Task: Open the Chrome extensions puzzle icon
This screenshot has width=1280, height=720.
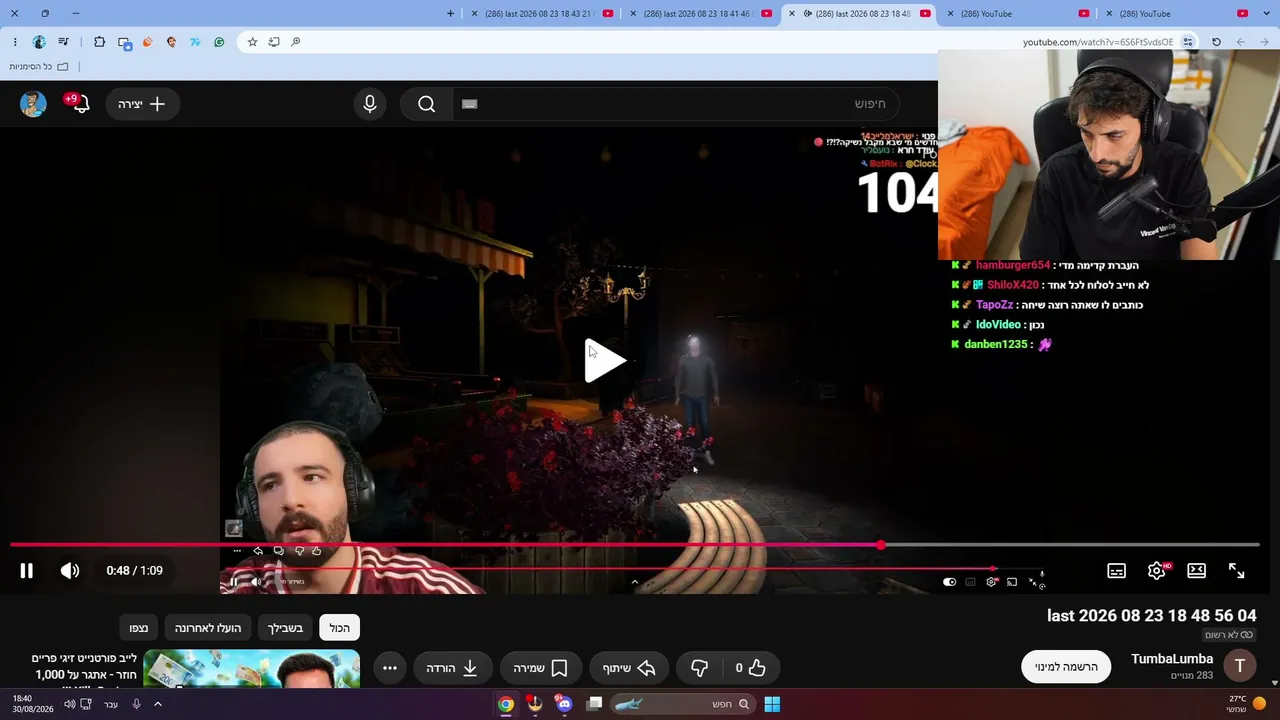Action: tap(99, 42)
